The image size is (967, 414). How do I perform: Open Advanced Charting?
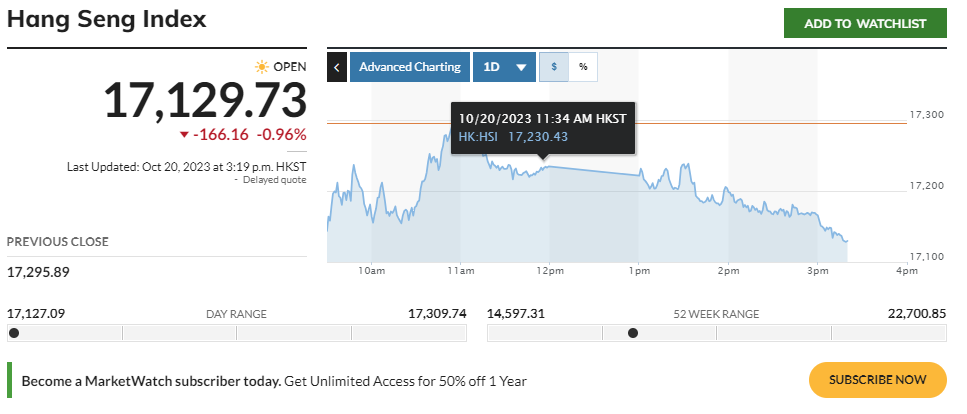409,67
